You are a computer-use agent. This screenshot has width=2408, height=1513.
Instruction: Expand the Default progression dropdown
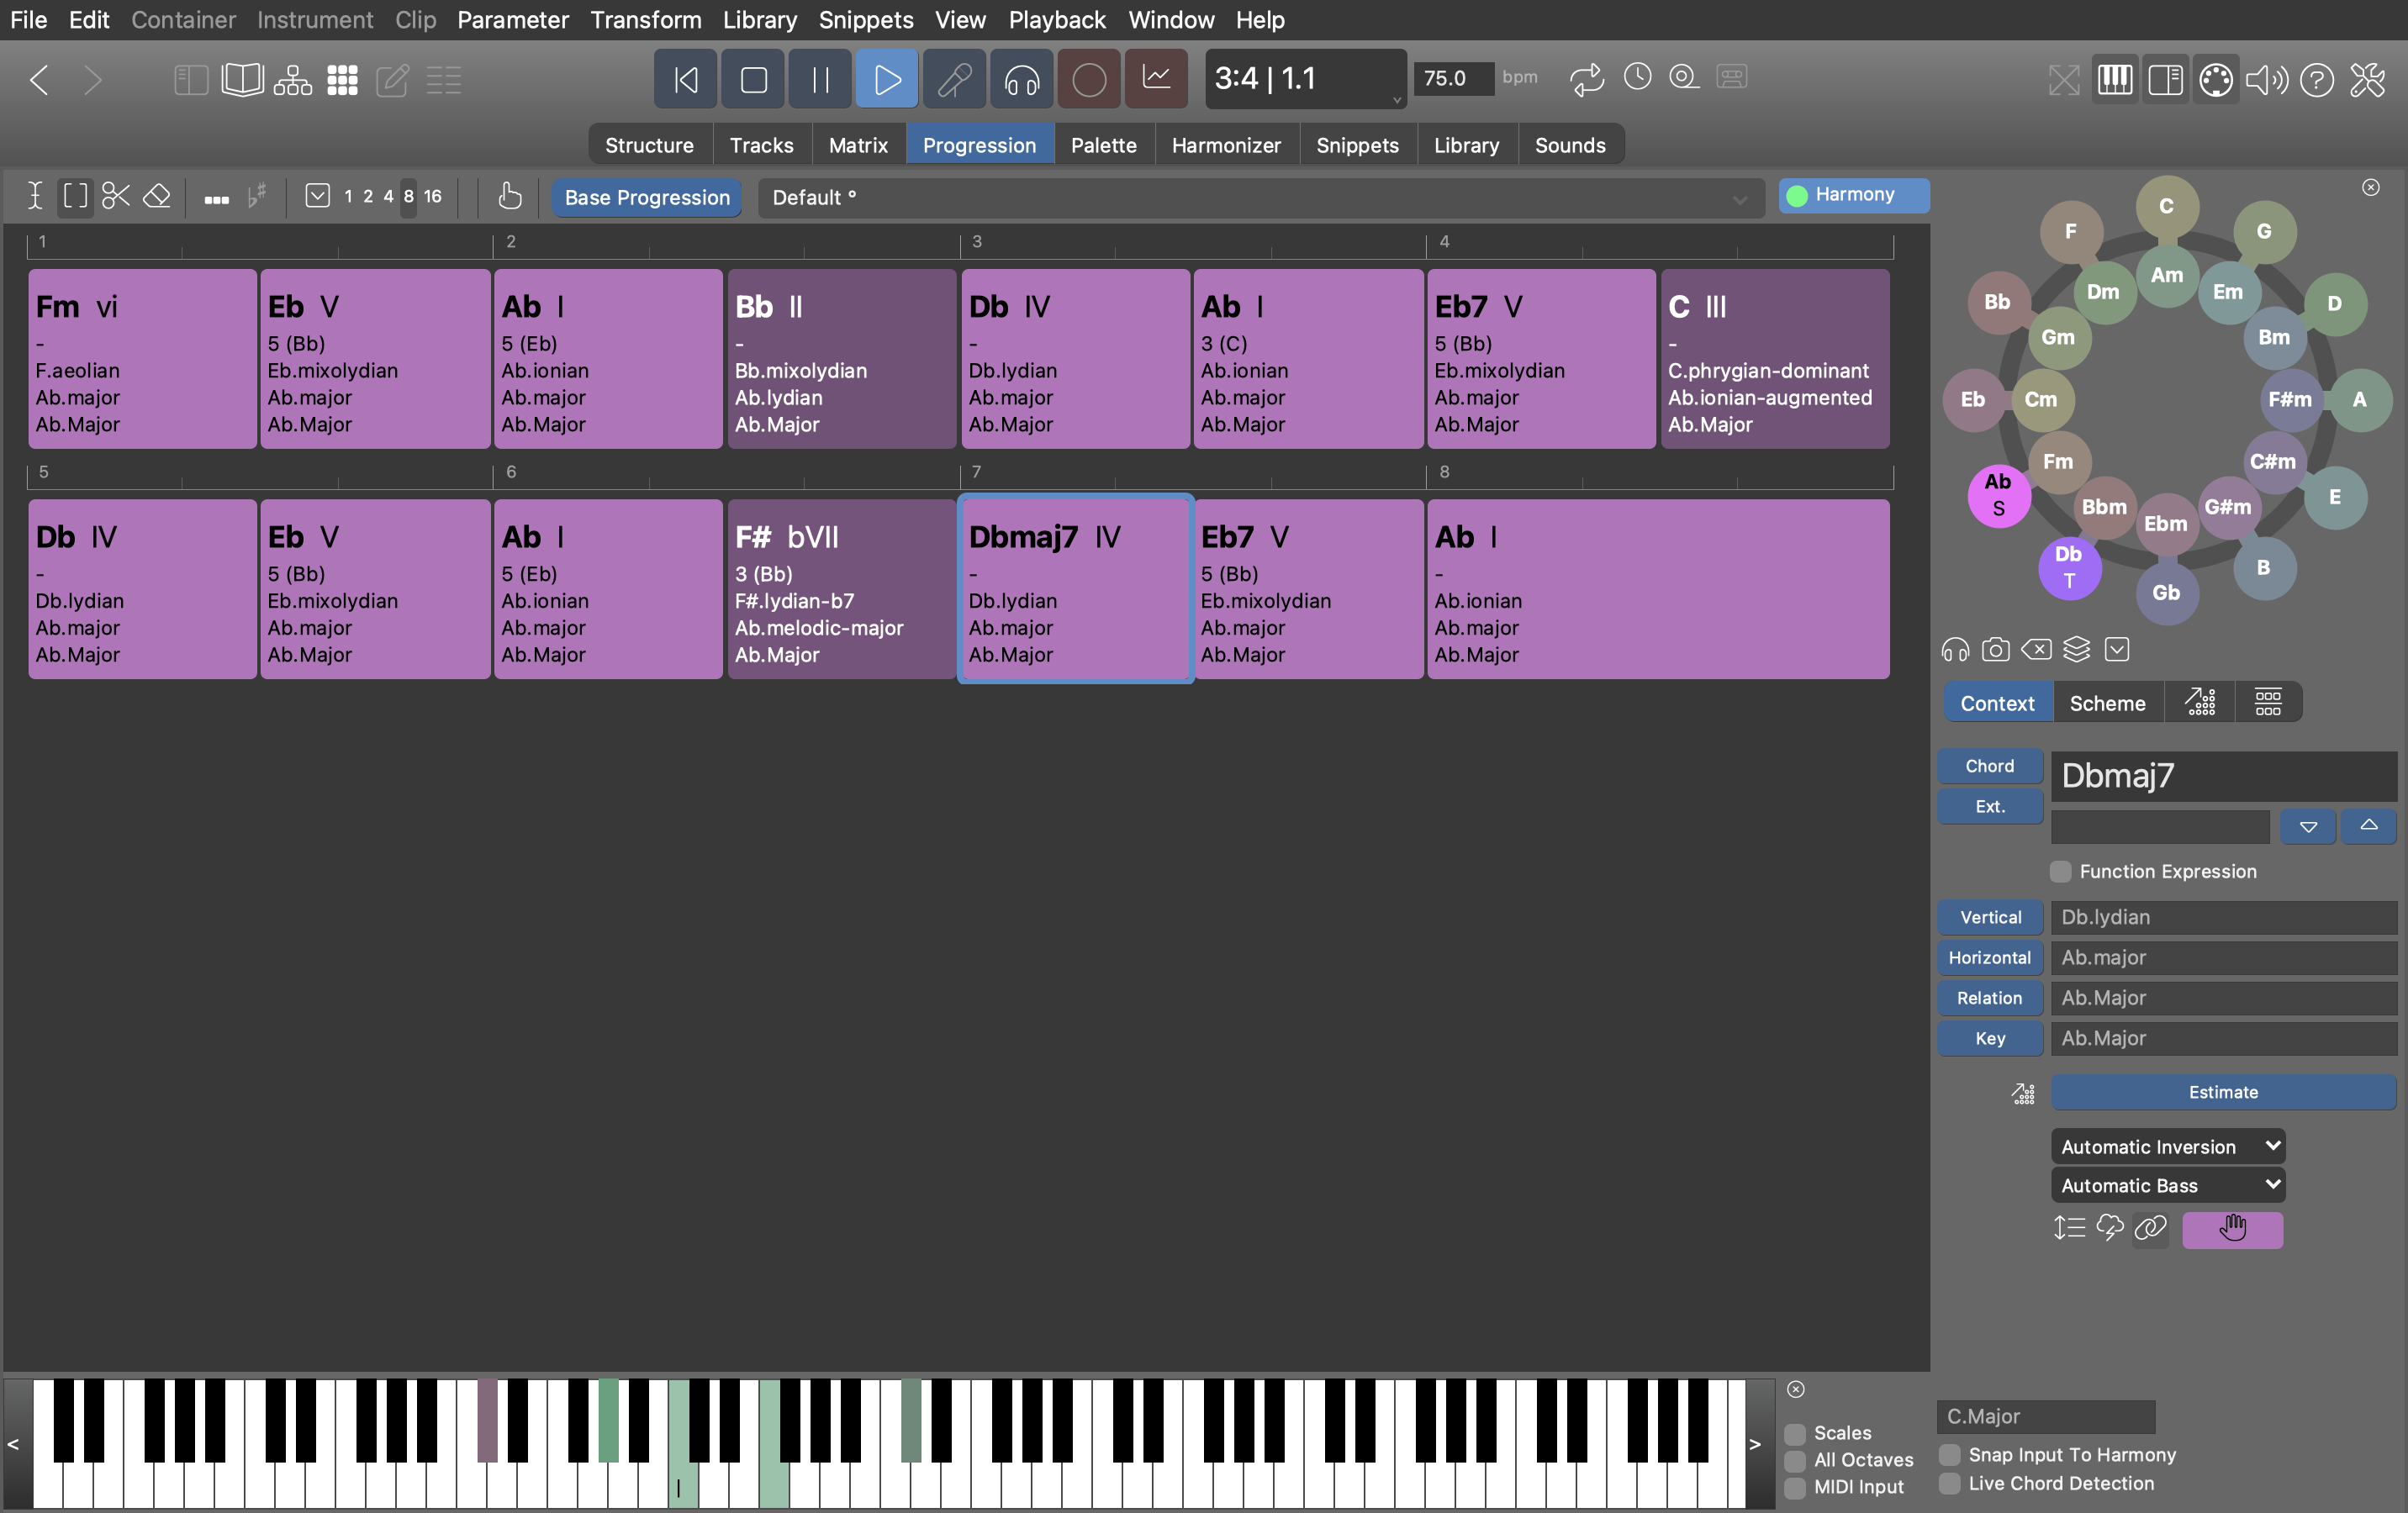click(x=1739, y=198)
